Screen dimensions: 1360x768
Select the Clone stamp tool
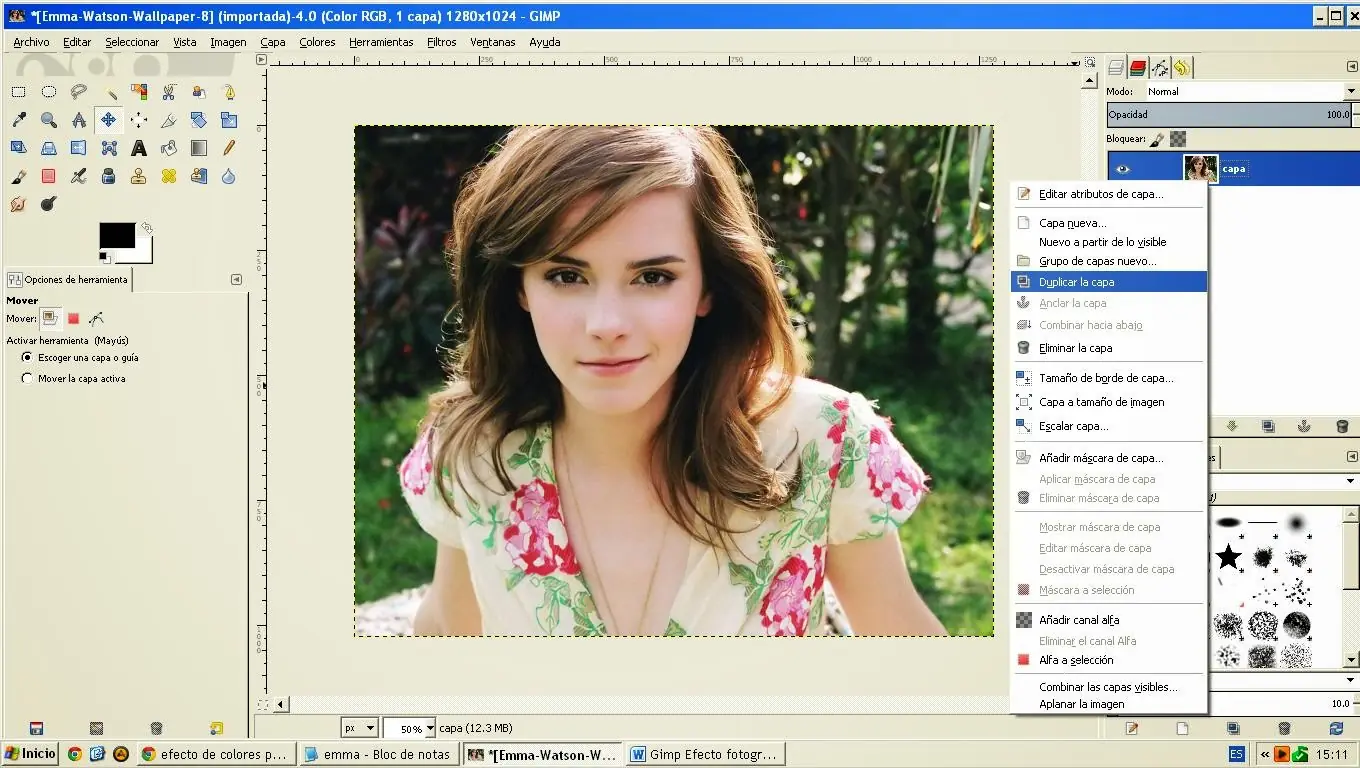[x=139, y=176]
